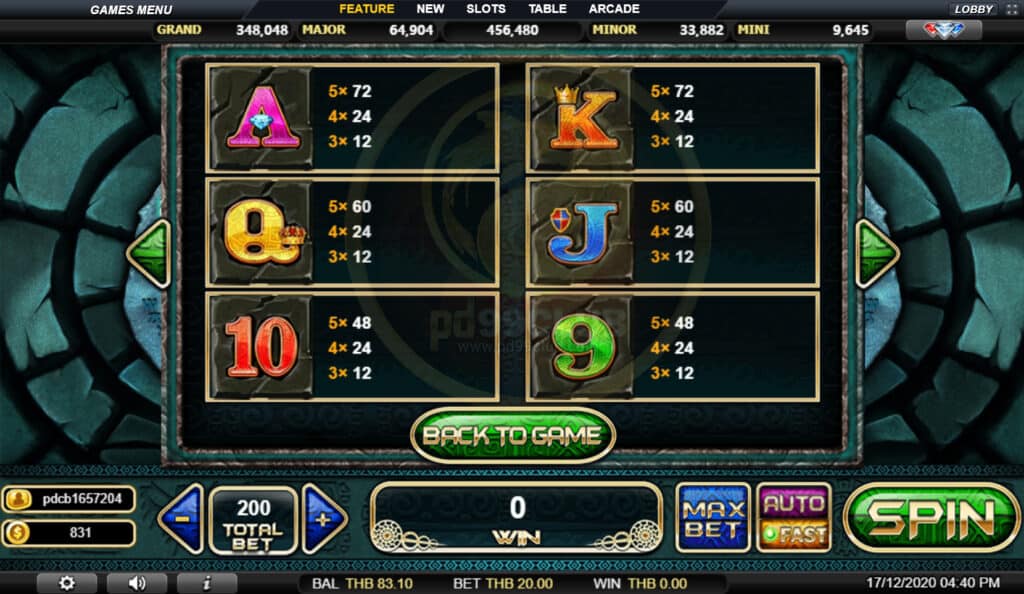1024x594 pixels.
Task: Toggle FAST spin mode
Action: 793,536
